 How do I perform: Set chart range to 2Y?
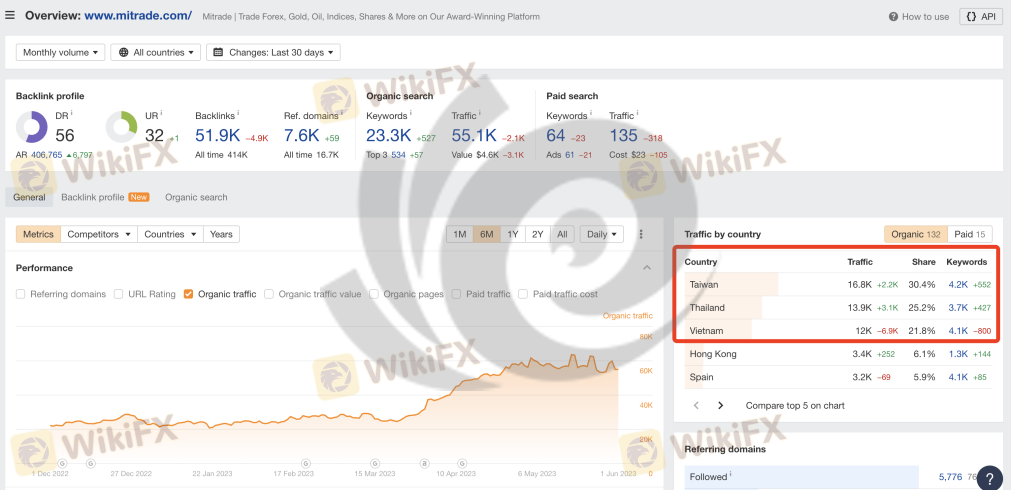(538, 234)
